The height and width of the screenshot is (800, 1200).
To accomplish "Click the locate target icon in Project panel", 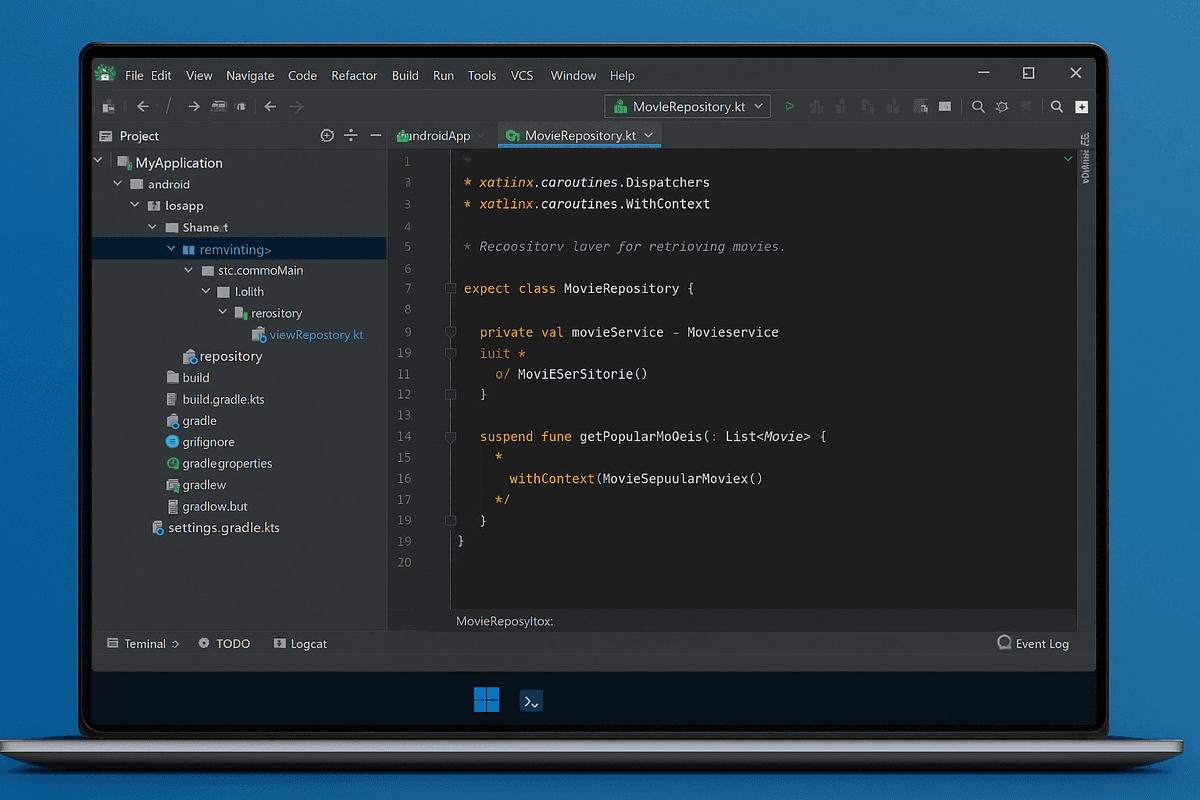I will point(326,135).
